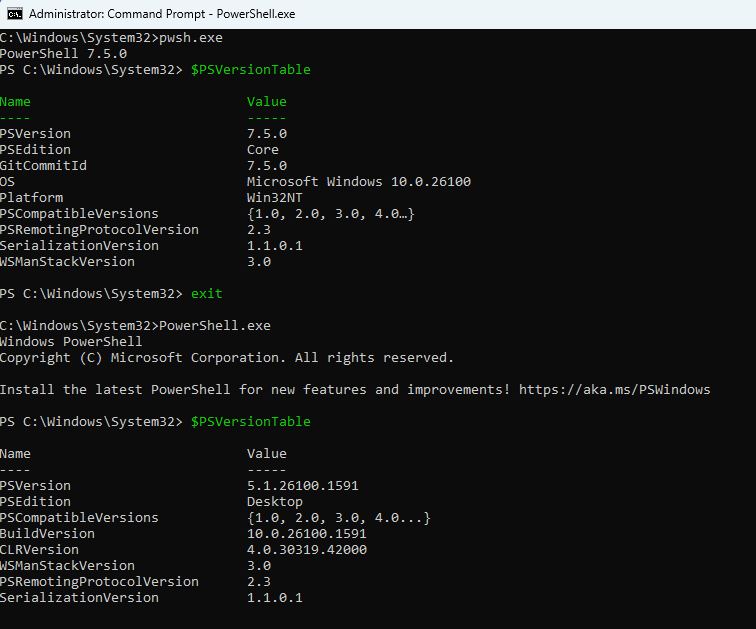Click the GitCommitId property name
The height and width of the screenshot is (629, 756).
coord(43,166)
